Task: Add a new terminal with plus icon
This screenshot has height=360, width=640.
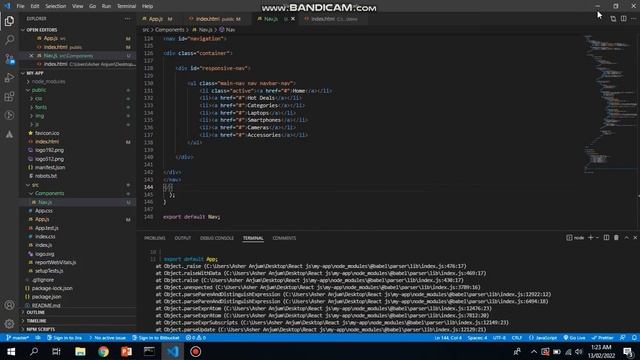Action: pyautogui.click(x=590, y=238)
